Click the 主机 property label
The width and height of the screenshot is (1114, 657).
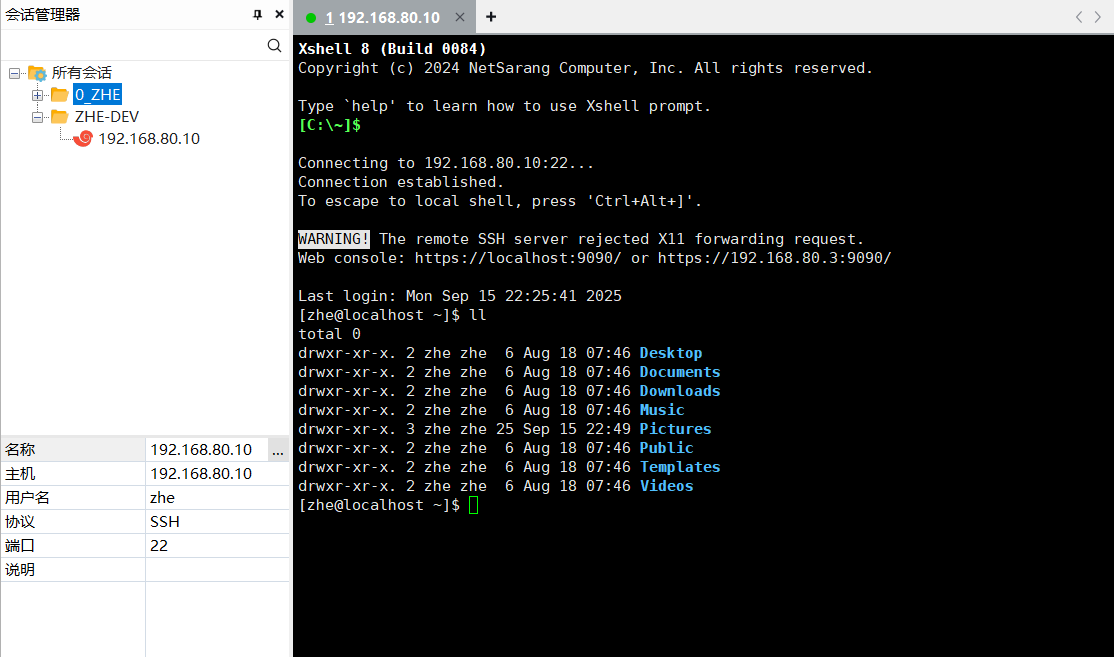(x=20, y=474)
